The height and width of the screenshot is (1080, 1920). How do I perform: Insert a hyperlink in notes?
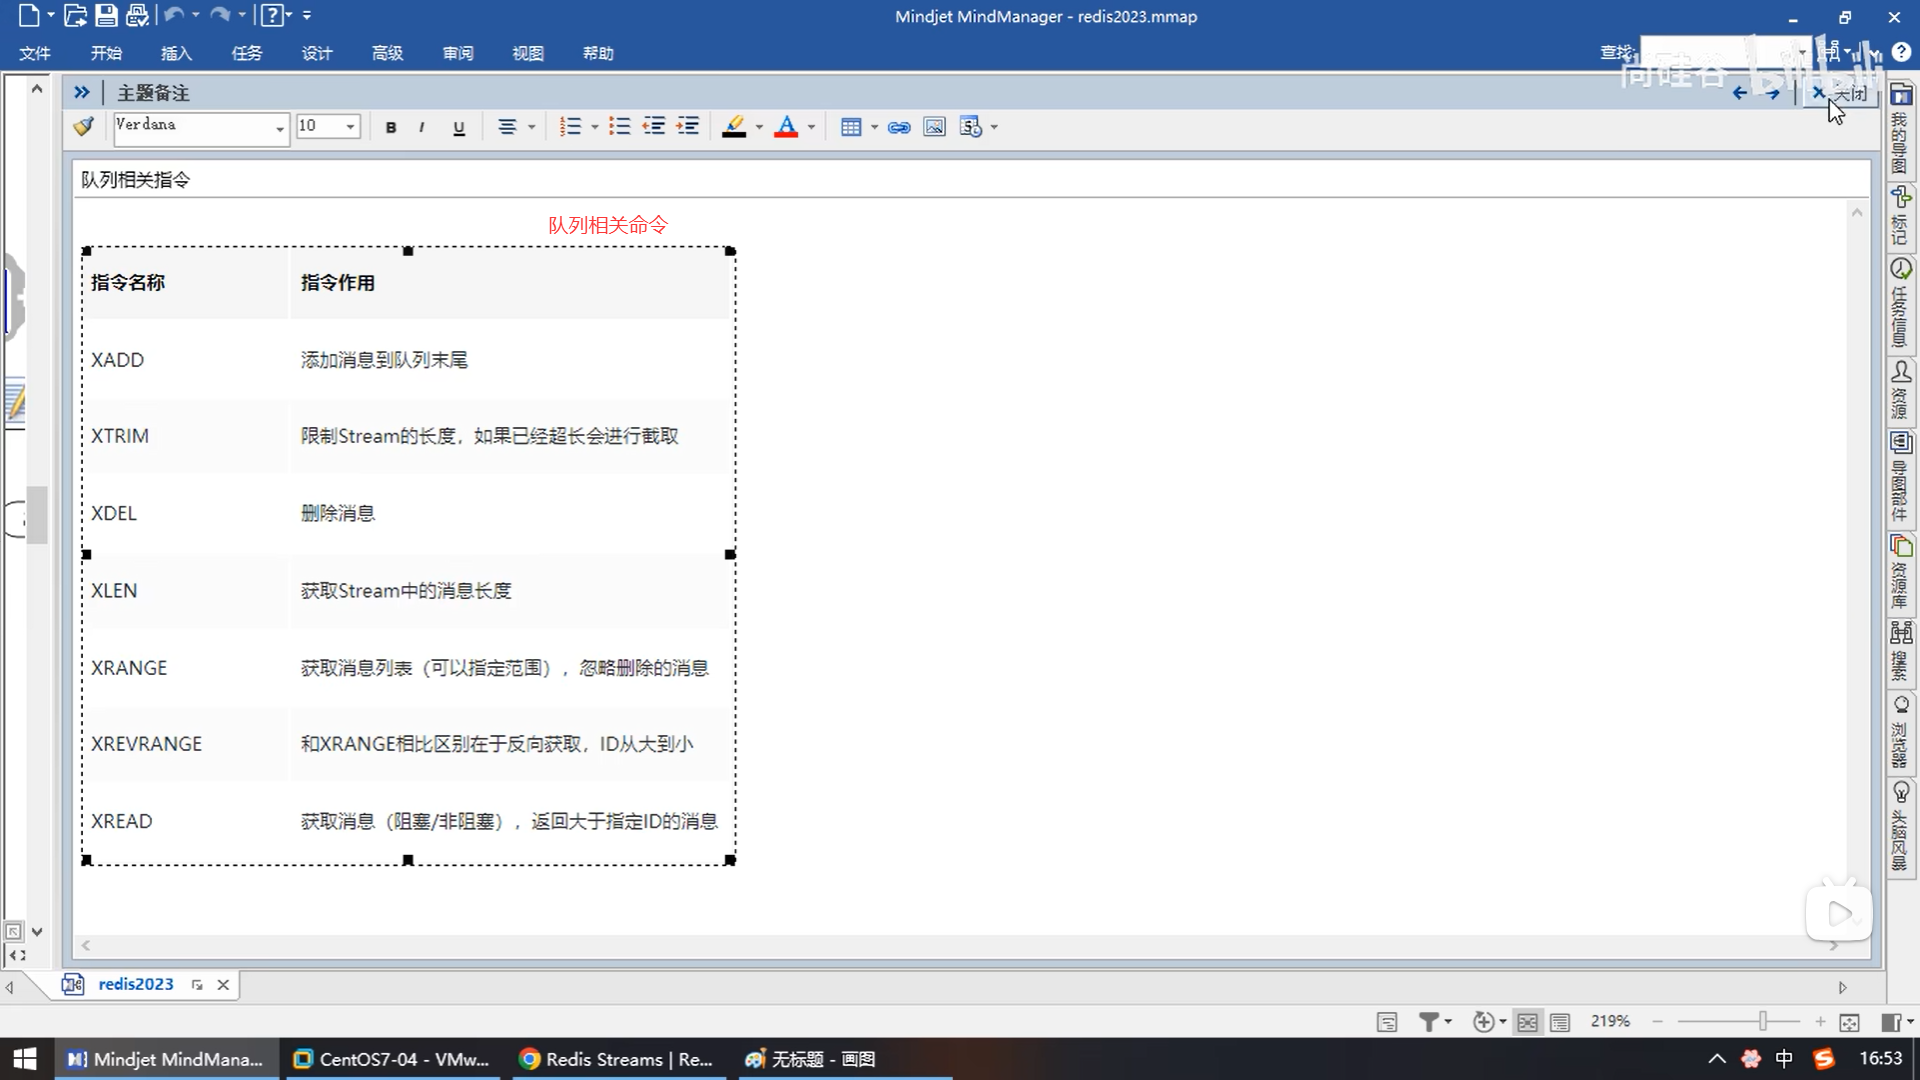tap(899, 127)
